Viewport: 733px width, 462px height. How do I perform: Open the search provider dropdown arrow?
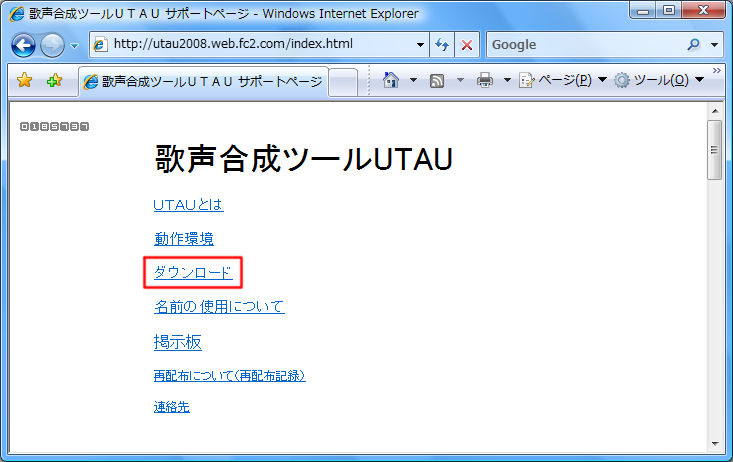(x=715, y=45)
